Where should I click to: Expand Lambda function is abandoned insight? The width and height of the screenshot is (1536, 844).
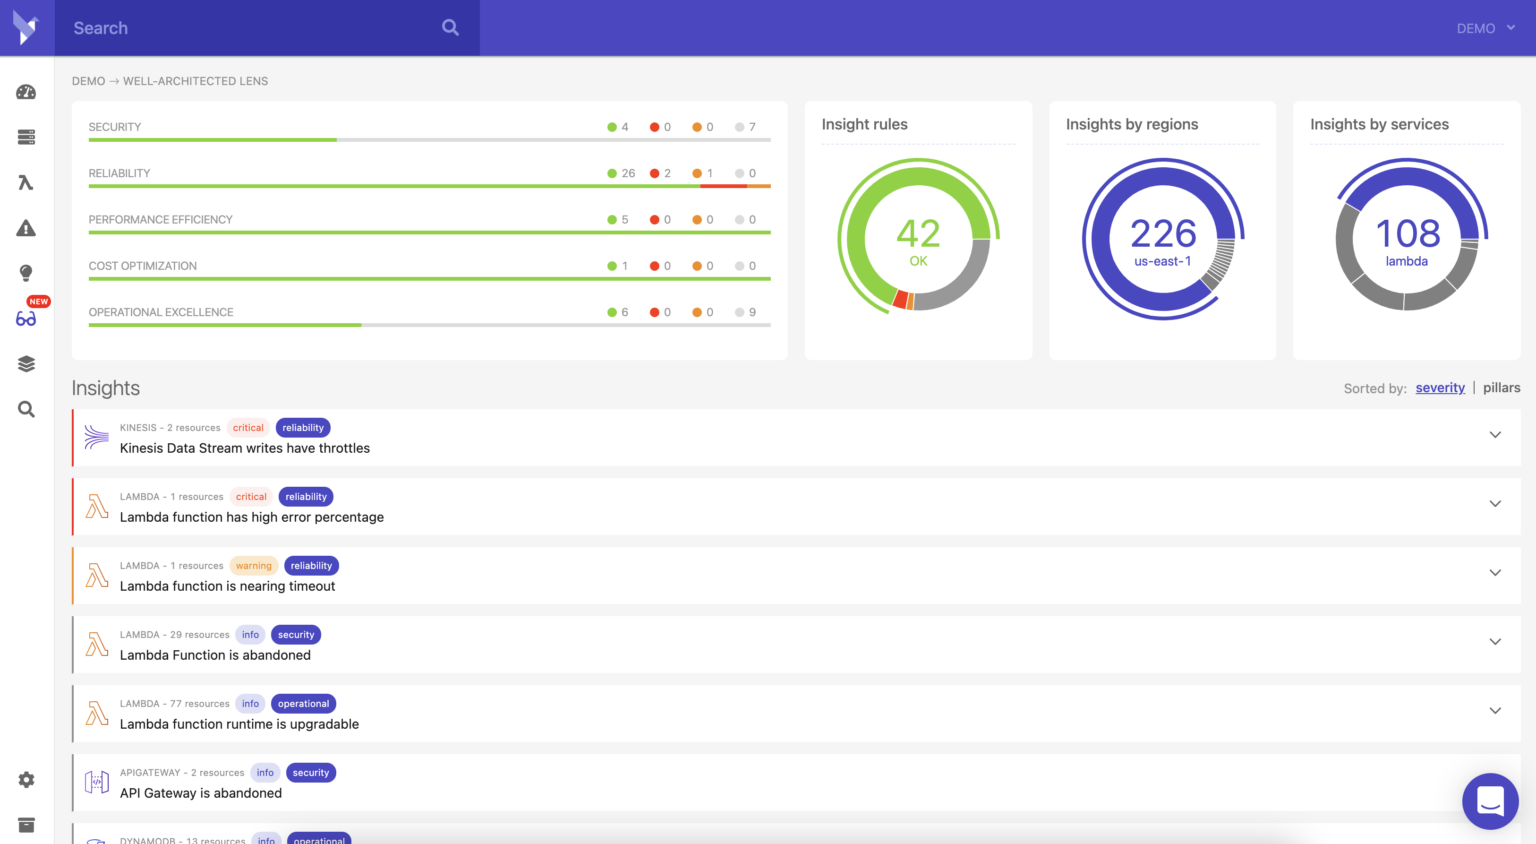[x=1495, y=642]
